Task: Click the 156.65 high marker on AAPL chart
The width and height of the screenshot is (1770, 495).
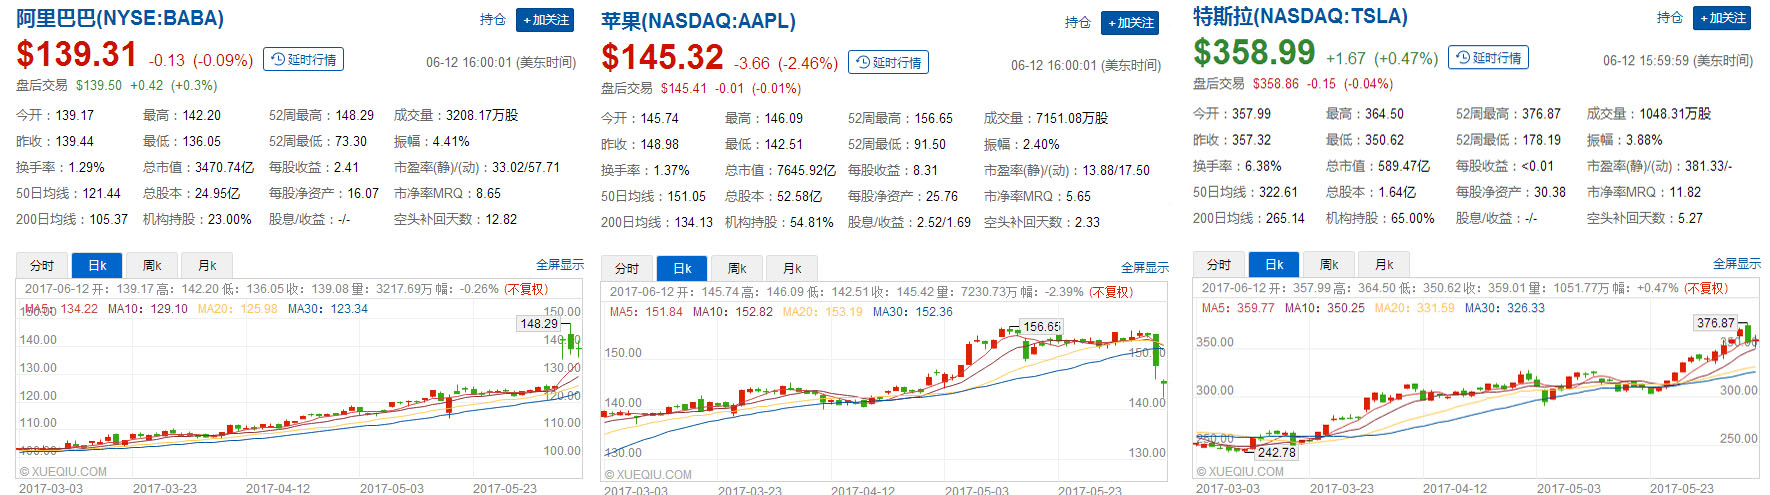Action: [1042, 326]
